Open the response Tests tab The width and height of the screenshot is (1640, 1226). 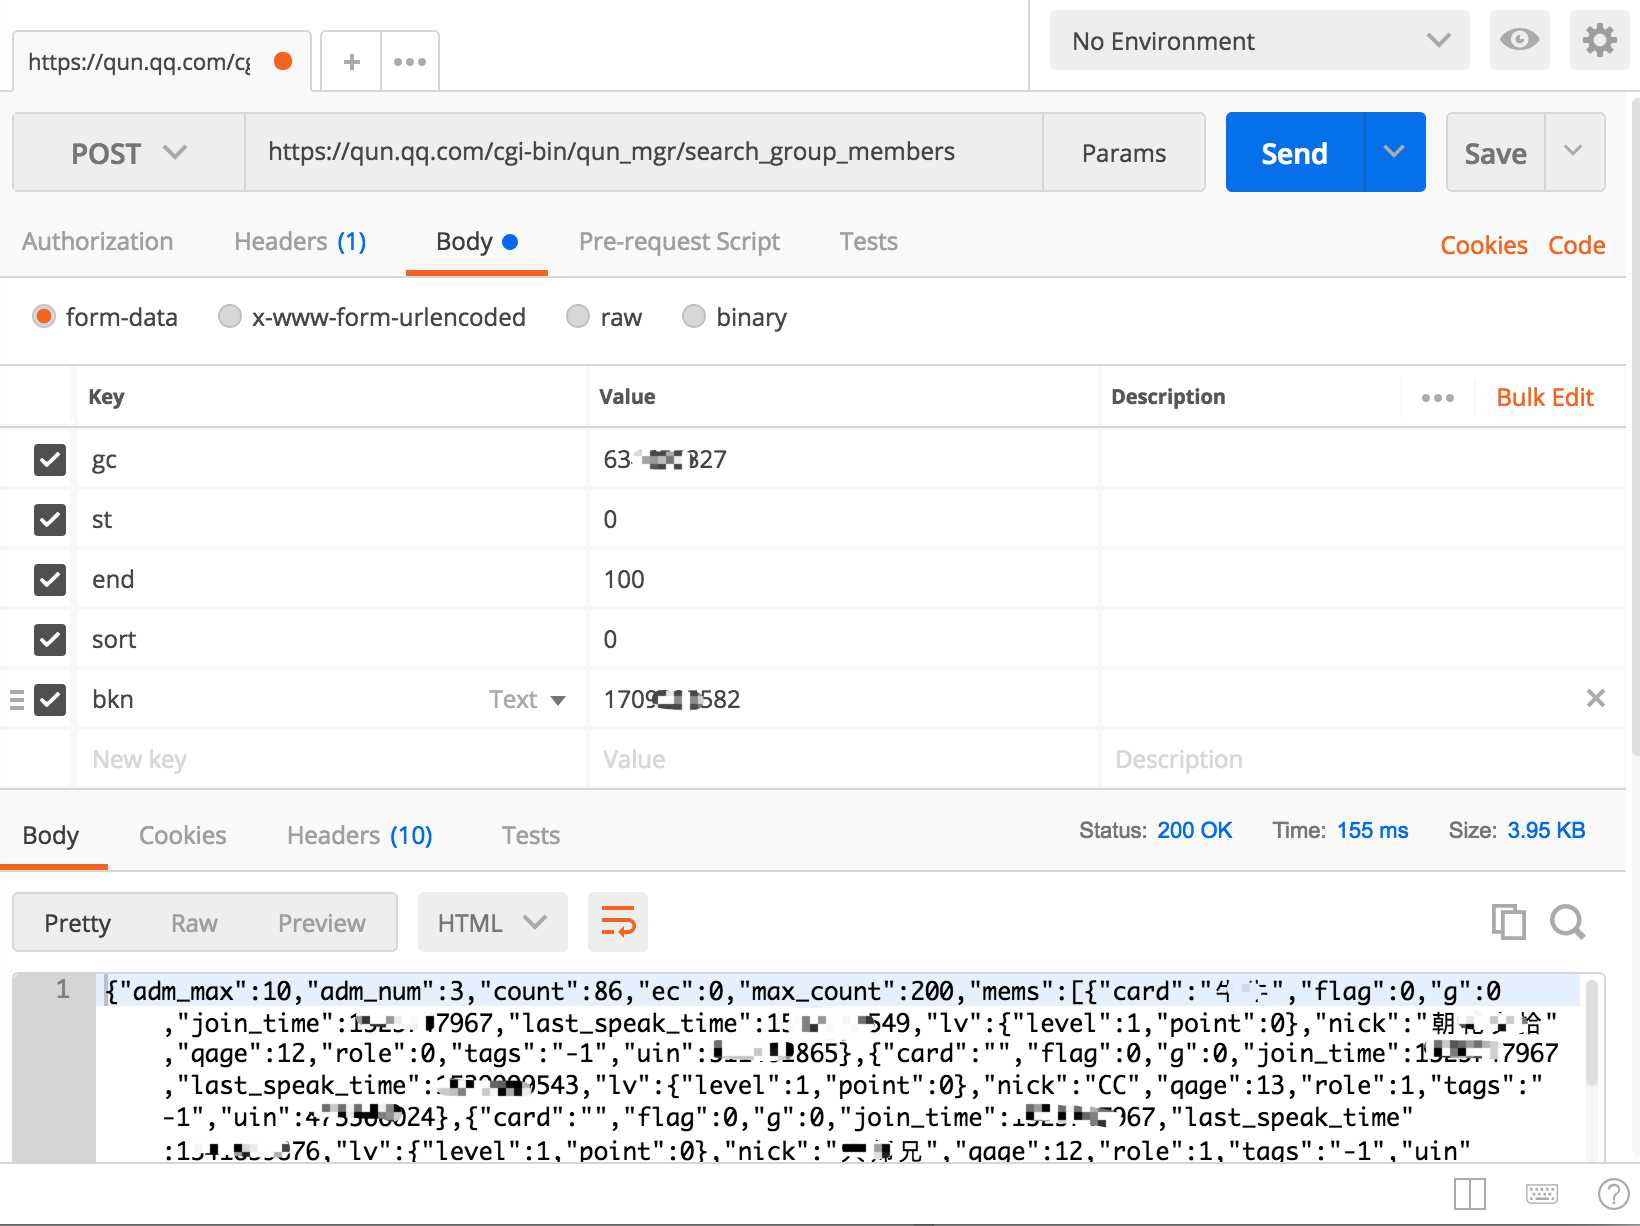pyautogui.click(x=530, y=835)
